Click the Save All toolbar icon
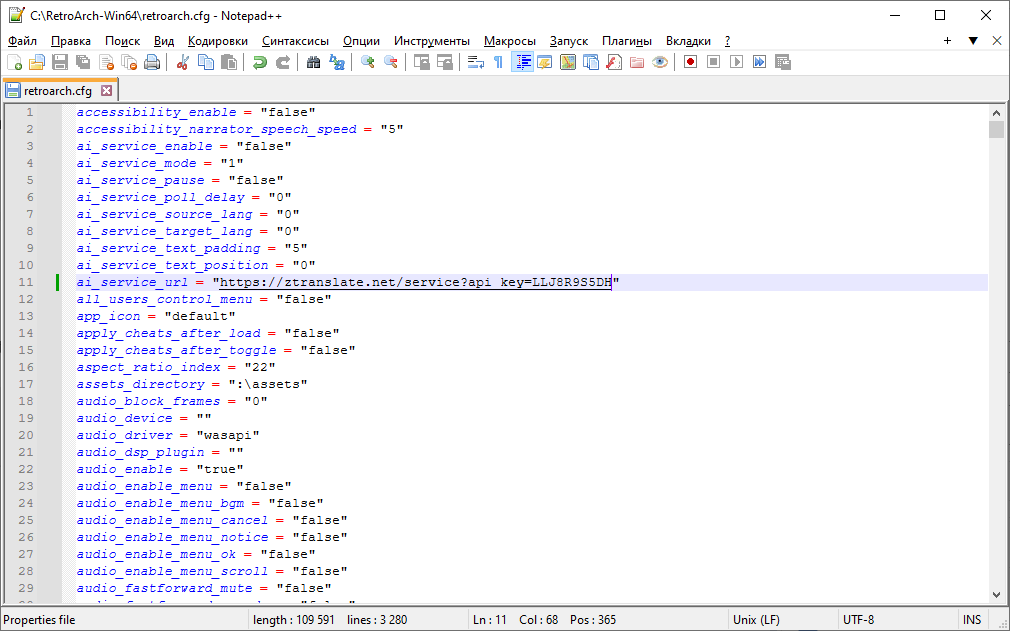1010x631 pixels. (x=83, y=62)
